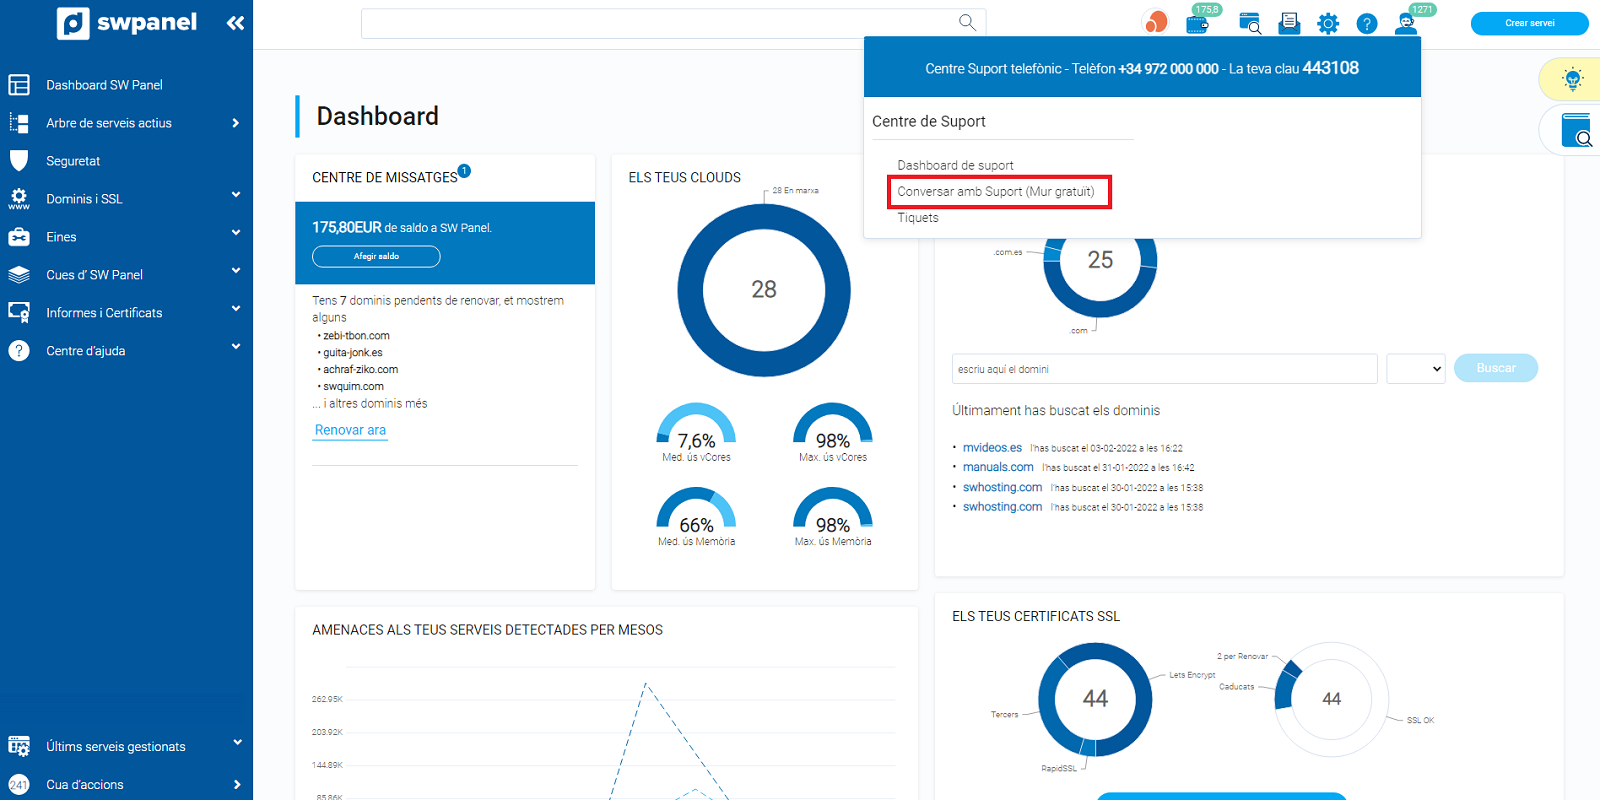
Task: Click the Últims serveis gestionats icon
Action: pos(19,746)
